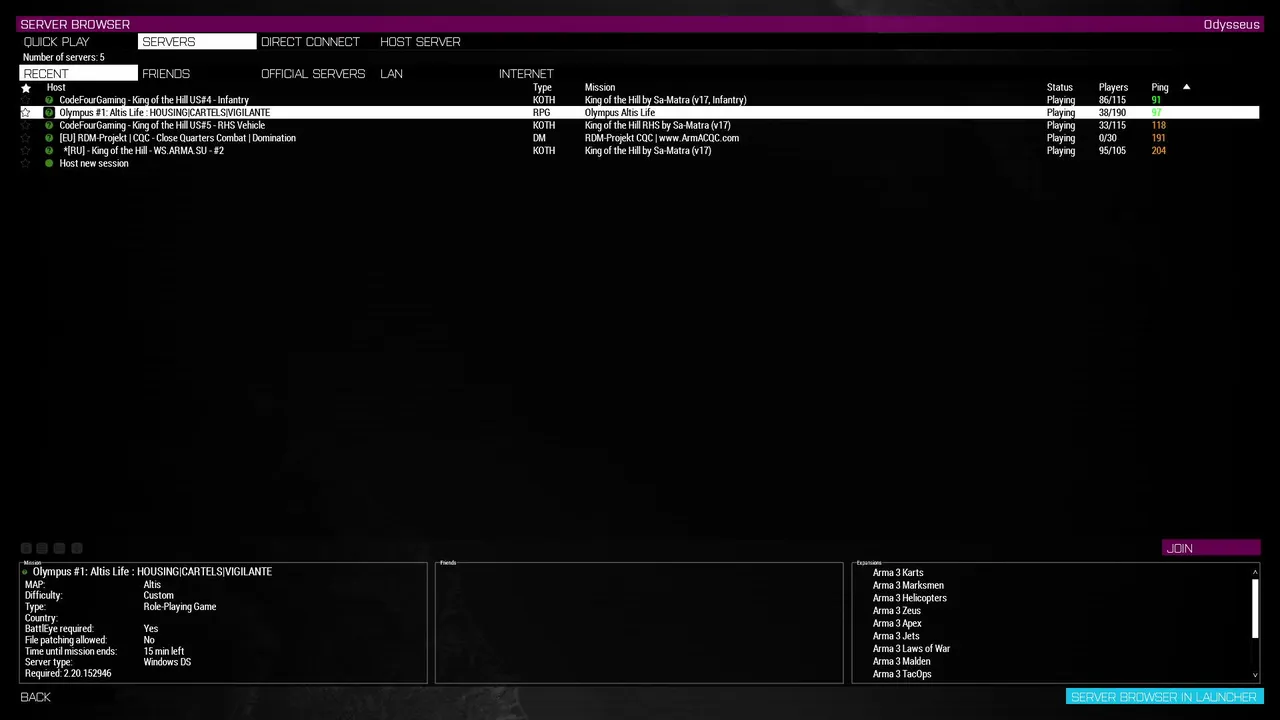Screen dimensions: 1280x720
Task: Click Arma 3 Apex expansion entry
Action: 897,624
